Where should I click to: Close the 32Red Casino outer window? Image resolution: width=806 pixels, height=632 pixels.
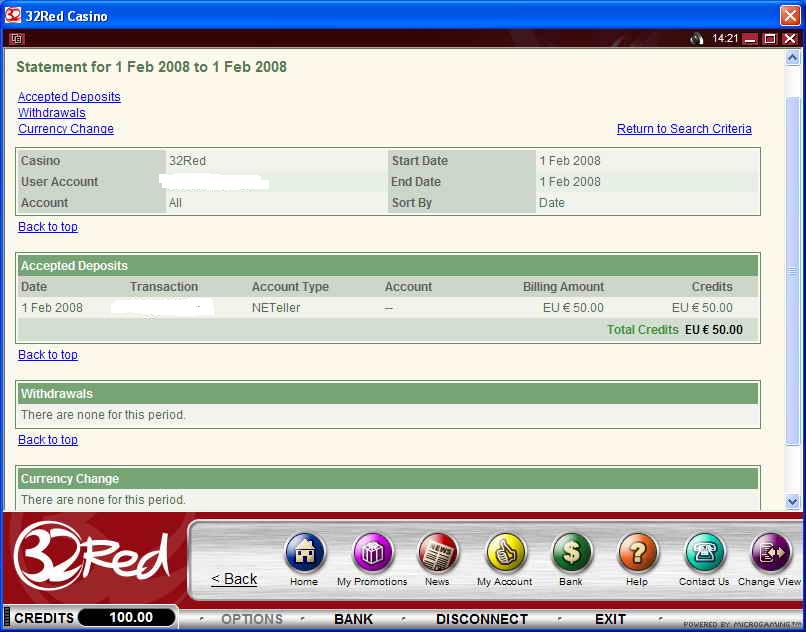[790, 15]
